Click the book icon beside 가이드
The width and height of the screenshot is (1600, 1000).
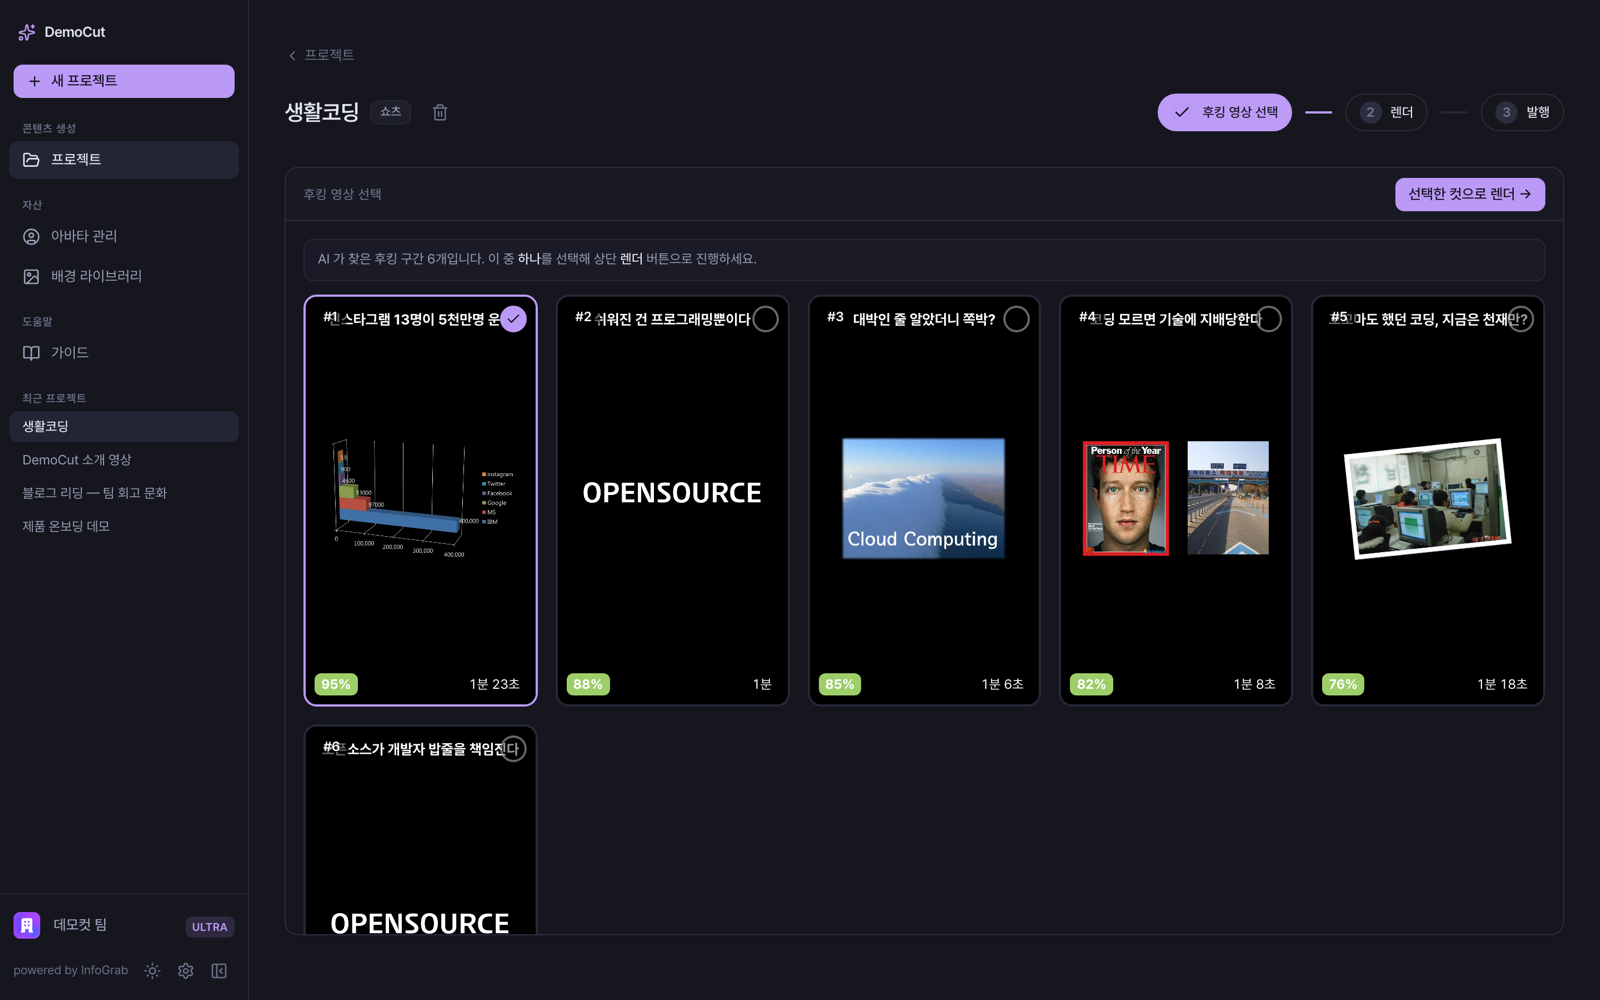click(32, 353)
